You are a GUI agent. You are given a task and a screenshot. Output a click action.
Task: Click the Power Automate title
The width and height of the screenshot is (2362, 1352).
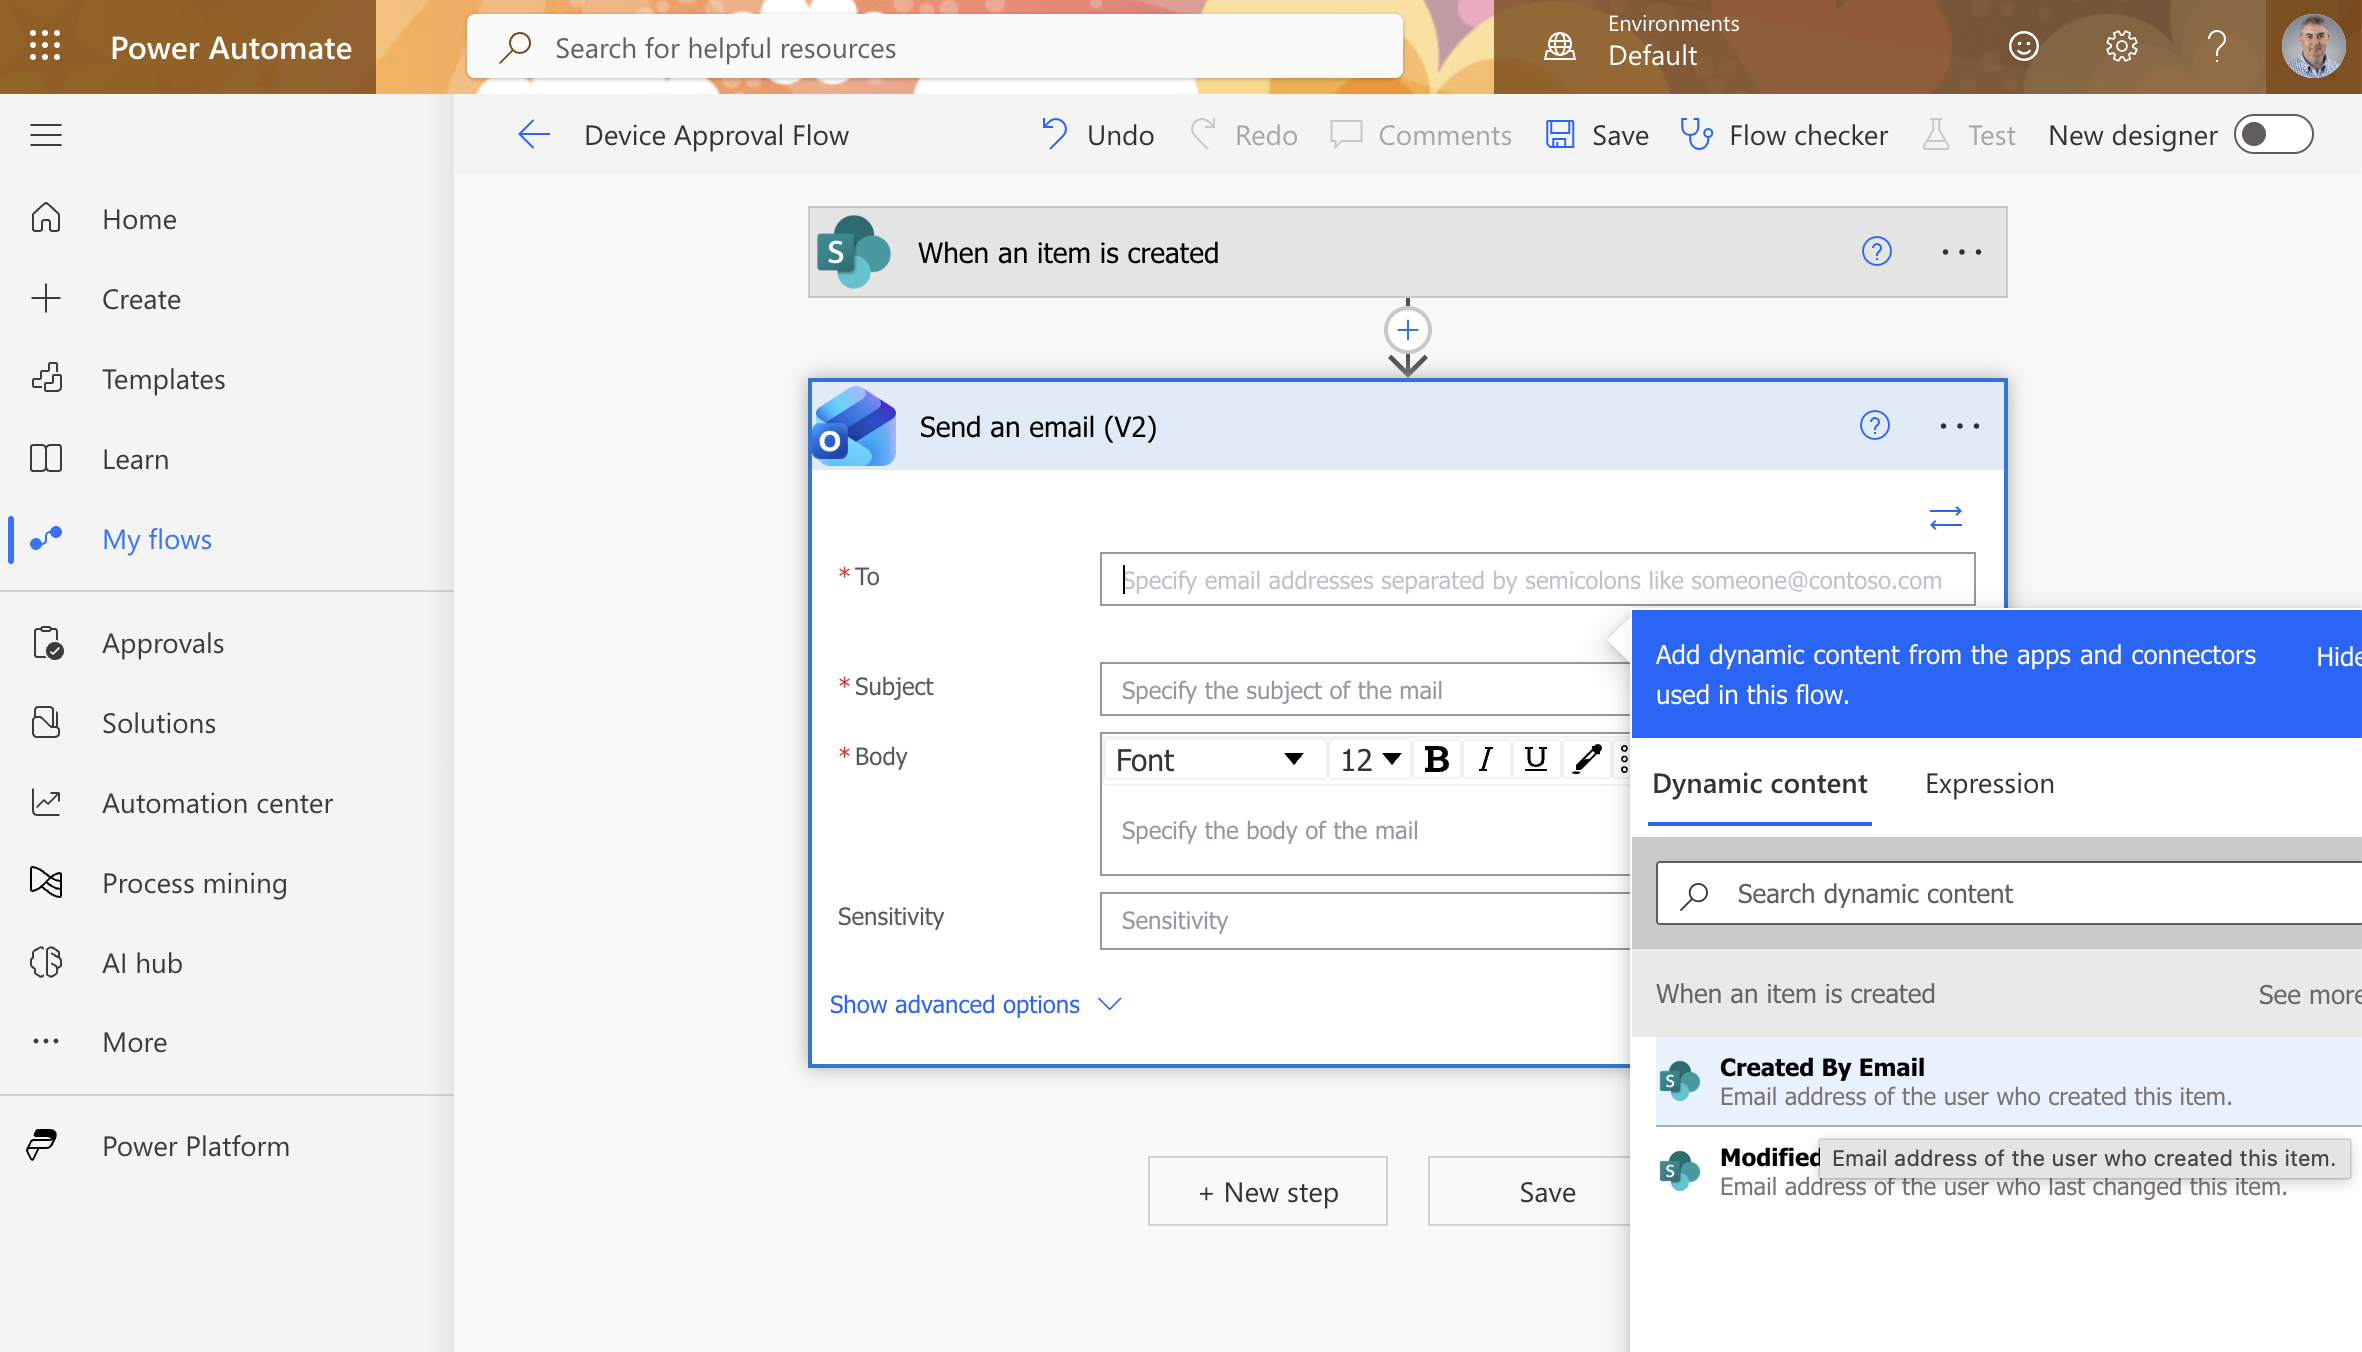[x=231, y=47]
